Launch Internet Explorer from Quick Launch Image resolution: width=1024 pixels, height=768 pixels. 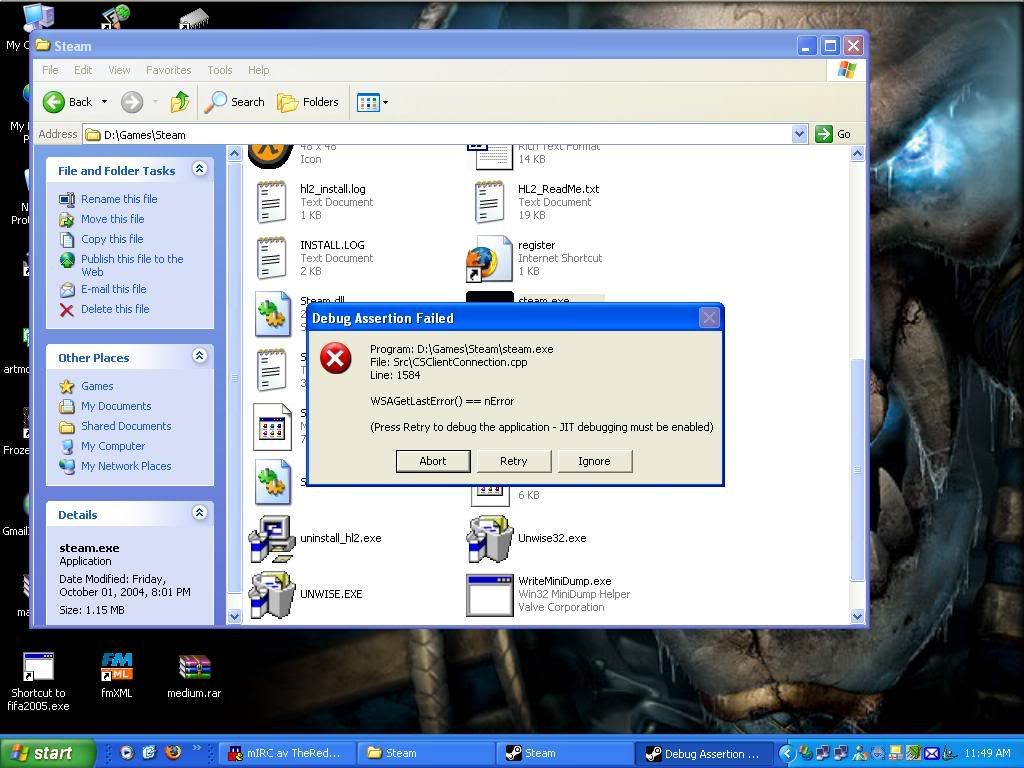[150, 752]
